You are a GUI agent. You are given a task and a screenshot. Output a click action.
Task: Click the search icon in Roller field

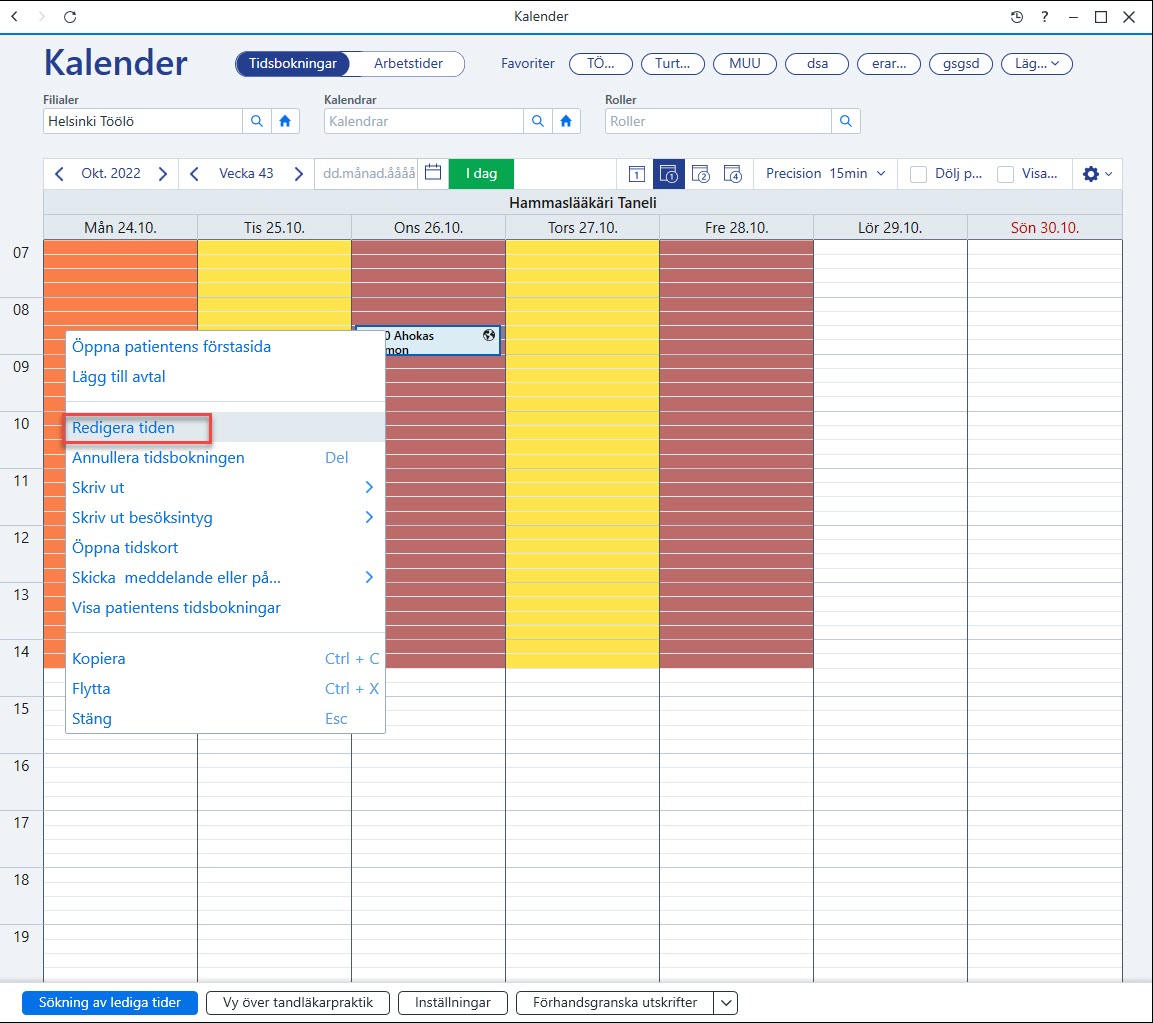point(846,121)
